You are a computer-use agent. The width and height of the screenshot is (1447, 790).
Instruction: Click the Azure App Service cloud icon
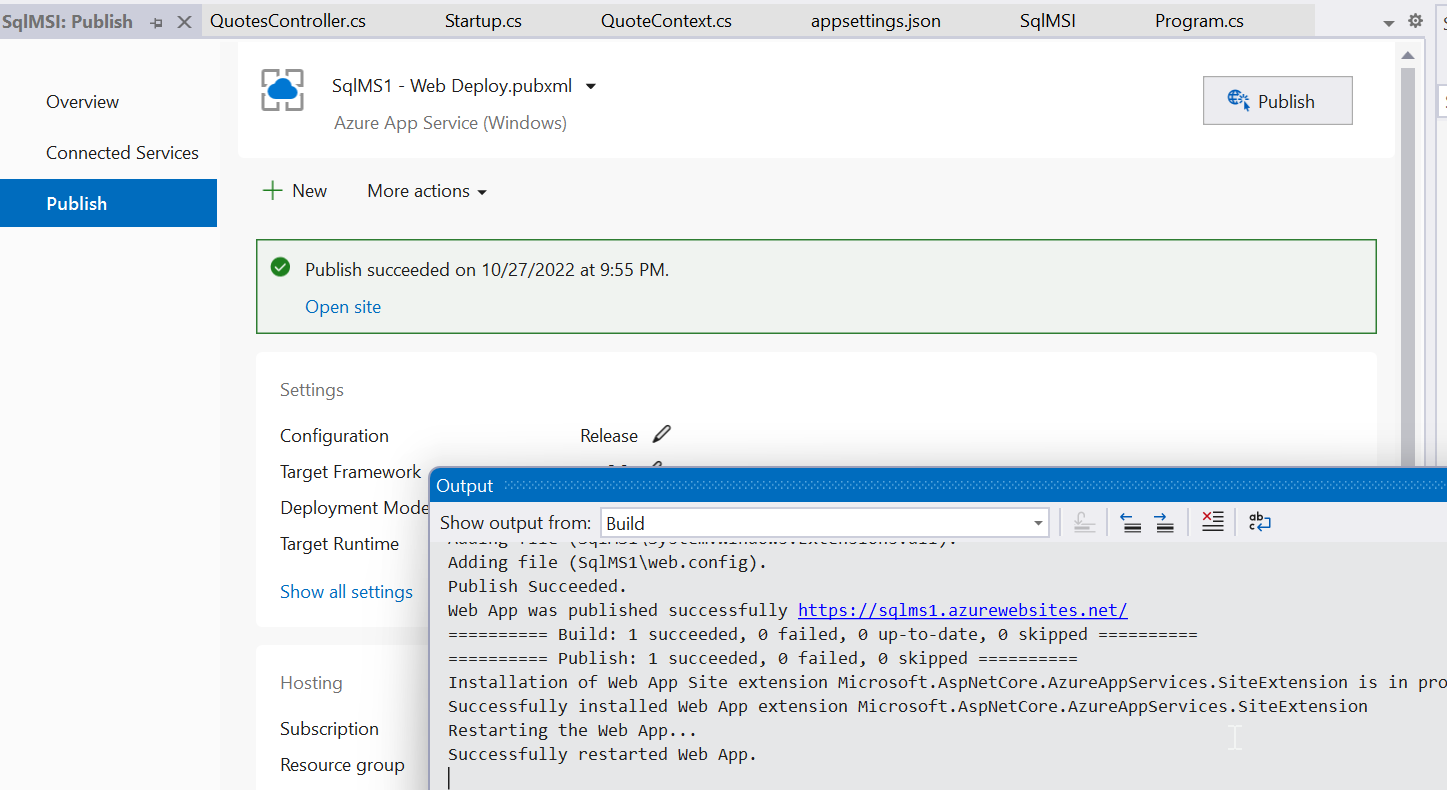(x=282, y=90)
